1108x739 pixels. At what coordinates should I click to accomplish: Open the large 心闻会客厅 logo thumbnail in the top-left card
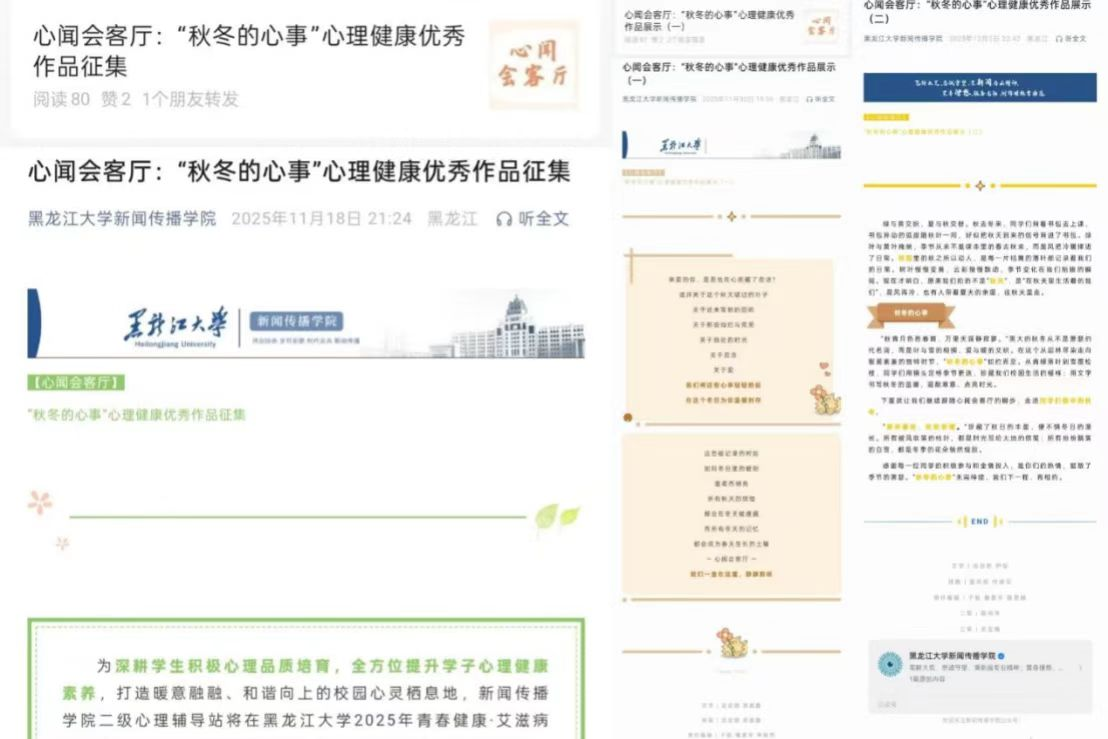click(533, 65)
